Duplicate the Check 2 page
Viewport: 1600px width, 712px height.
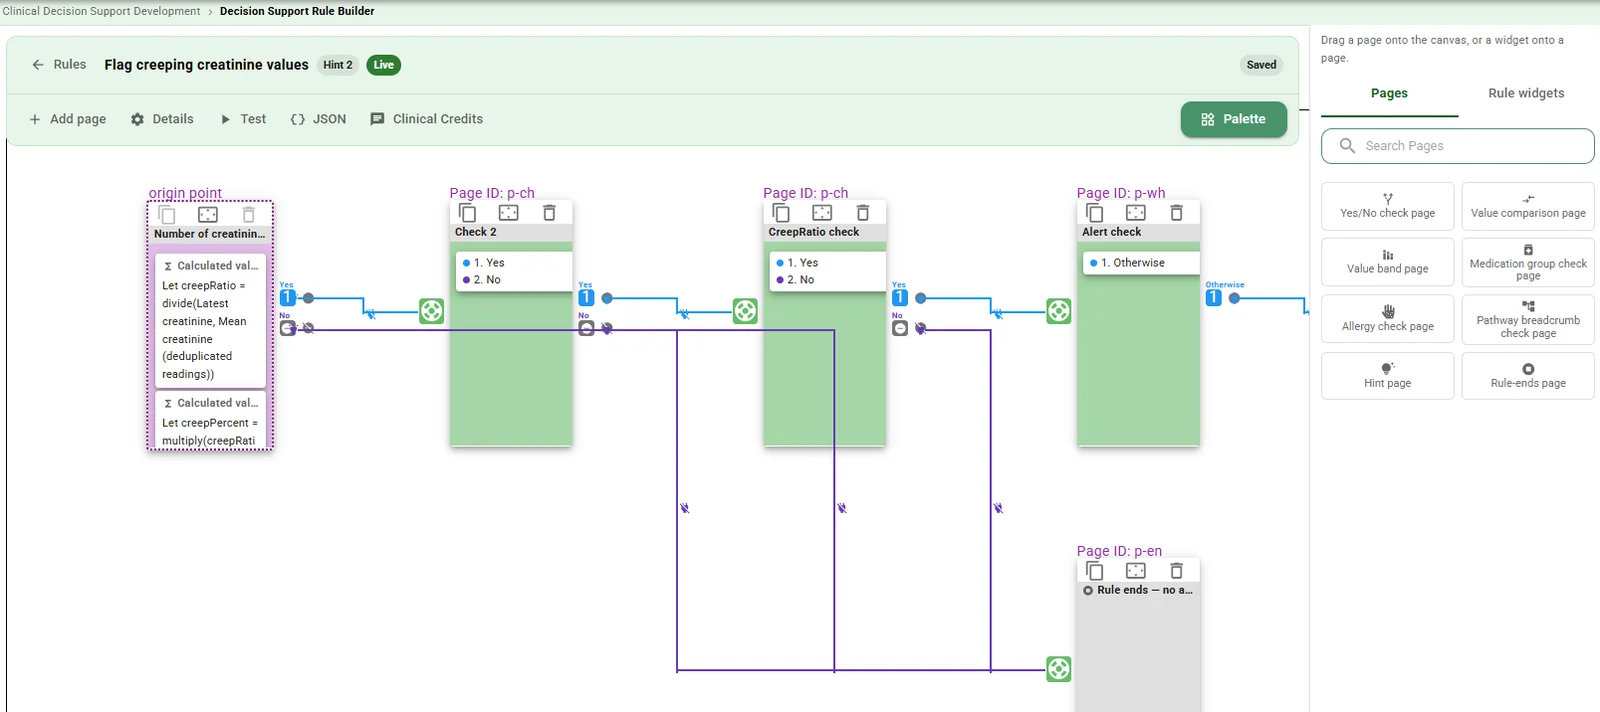pyautogui.click(x=468, y=213)
